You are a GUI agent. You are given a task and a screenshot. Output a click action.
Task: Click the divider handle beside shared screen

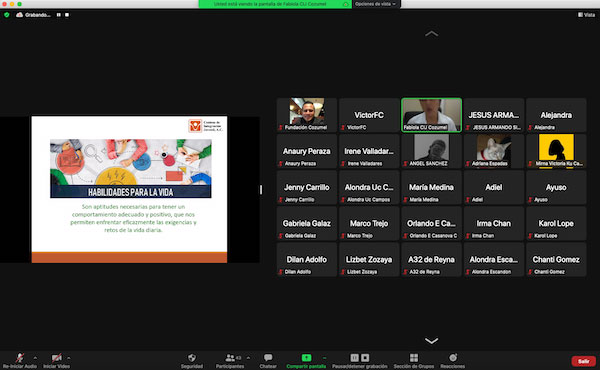pos(261,189)
